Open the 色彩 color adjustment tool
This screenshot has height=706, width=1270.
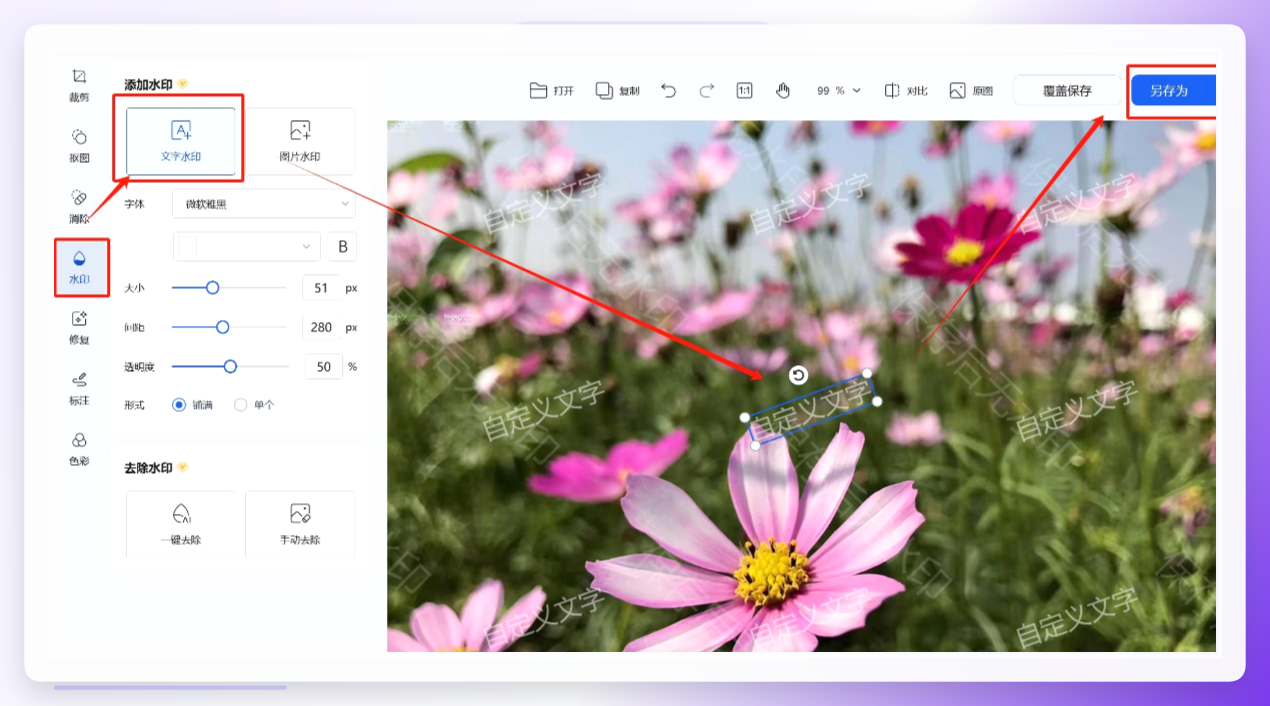pos(79,448)
